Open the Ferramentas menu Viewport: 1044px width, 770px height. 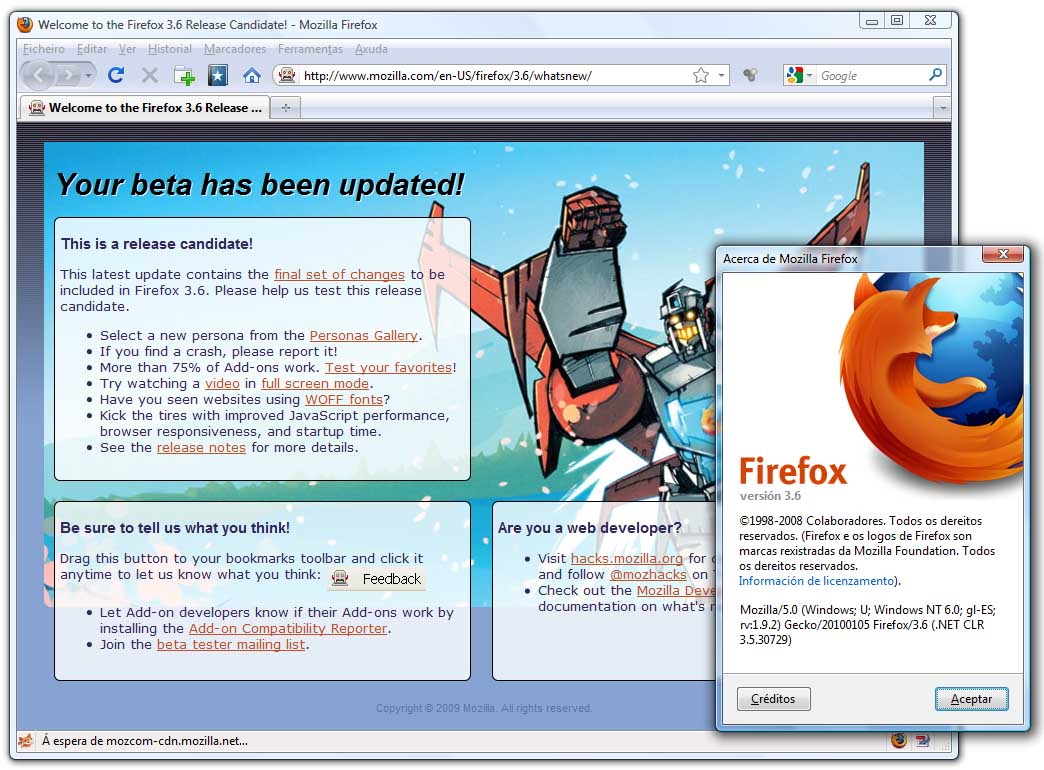310,49
